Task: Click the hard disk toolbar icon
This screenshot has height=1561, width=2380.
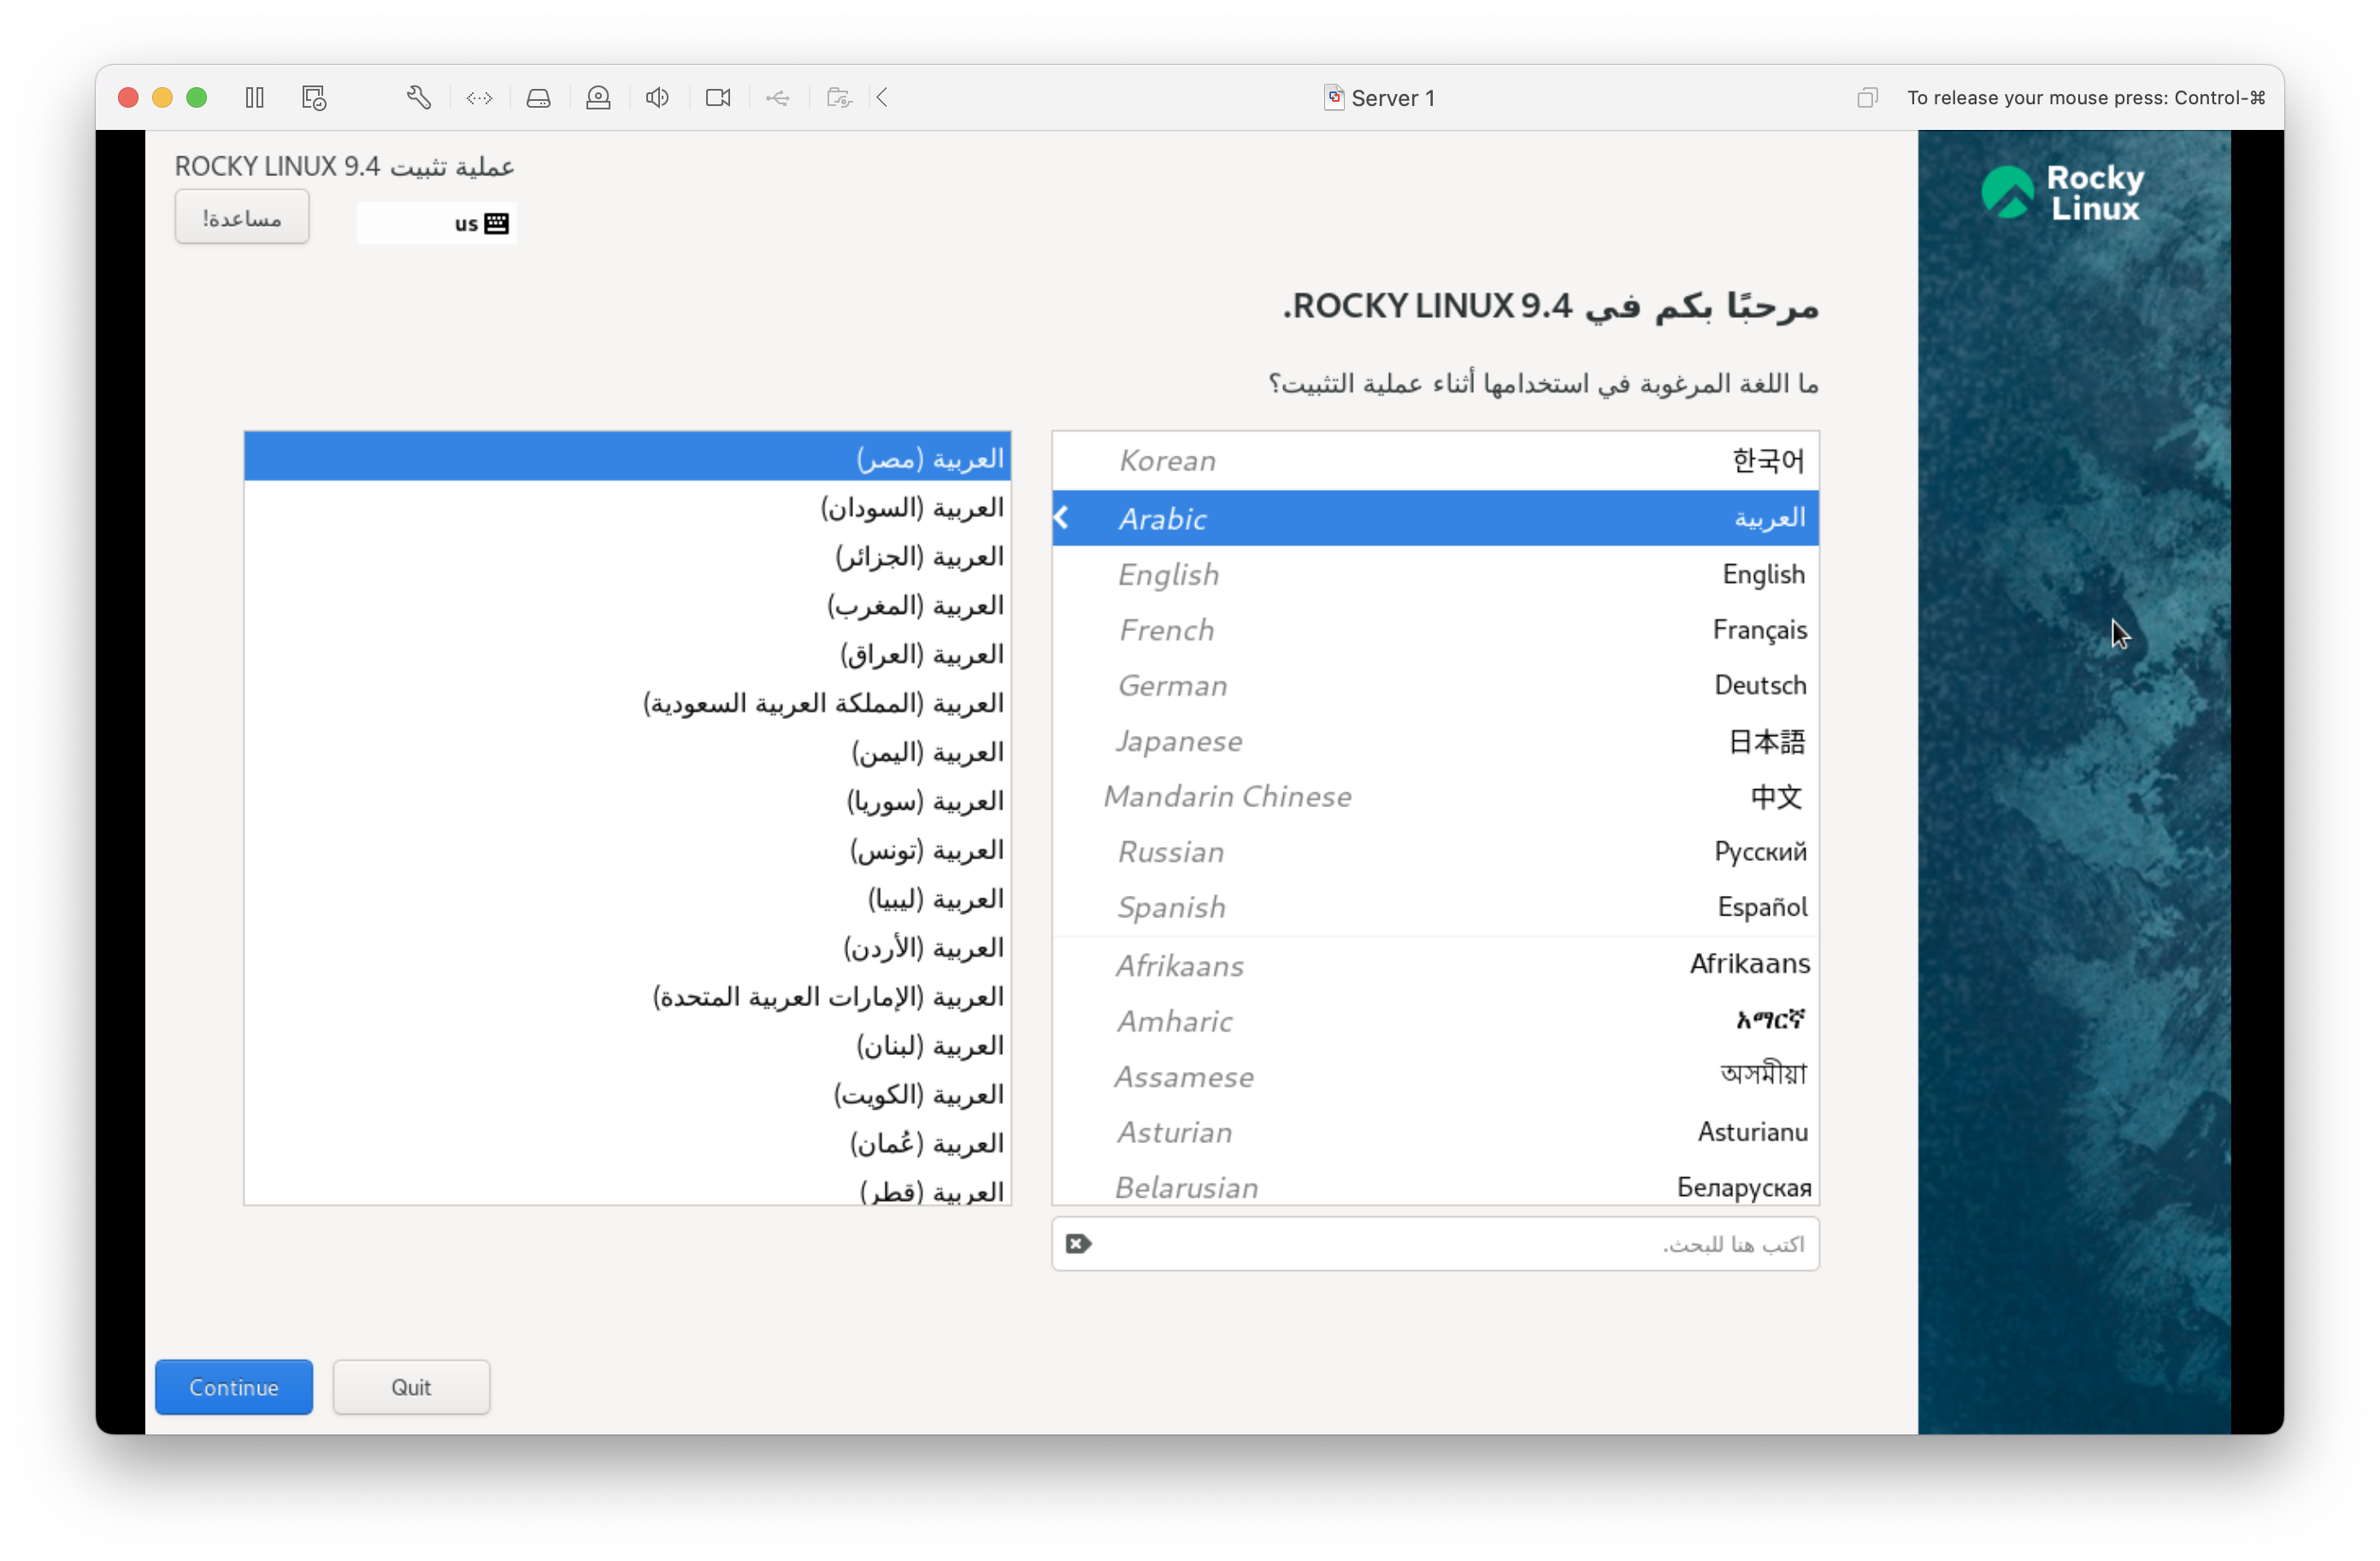Action: (539, 97)
